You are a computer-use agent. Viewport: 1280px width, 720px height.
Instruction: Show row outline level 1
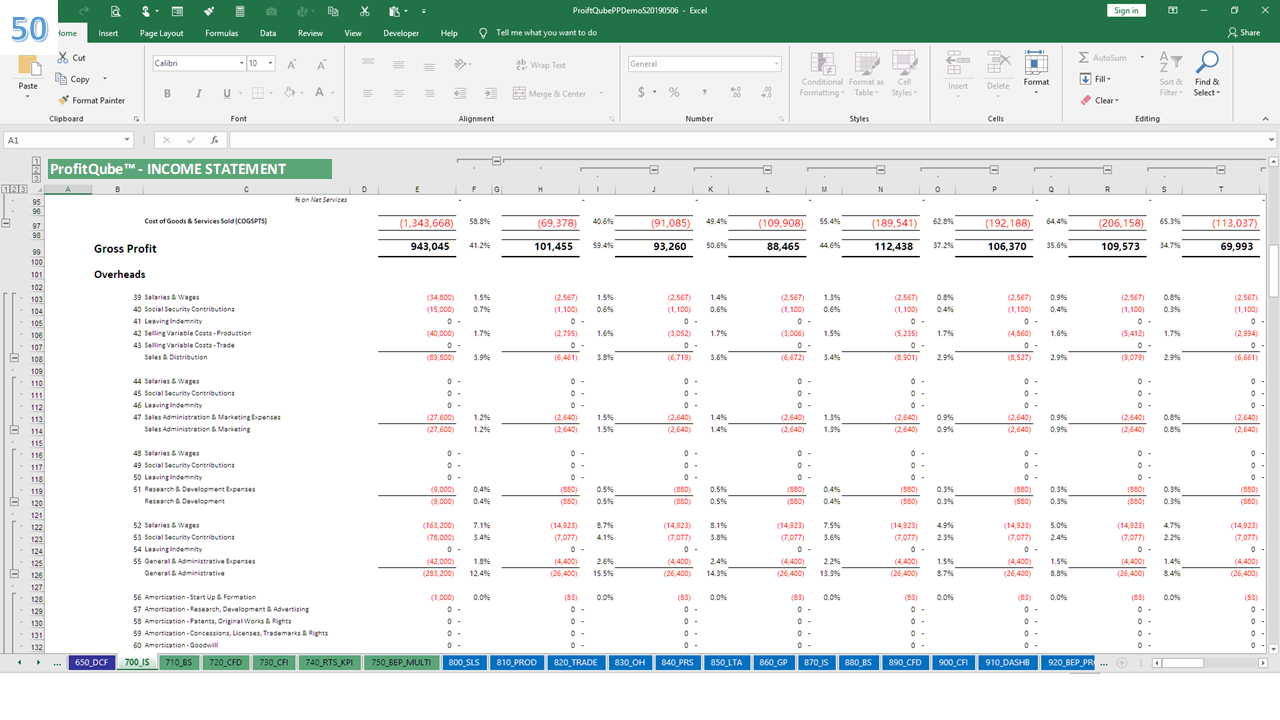click(6, 189)
